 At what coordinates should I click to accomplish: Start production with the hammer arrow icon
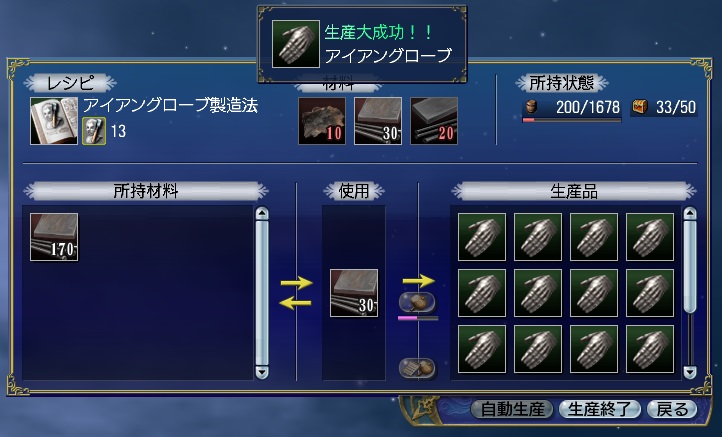pyautogui.click(x=417, y=302)
